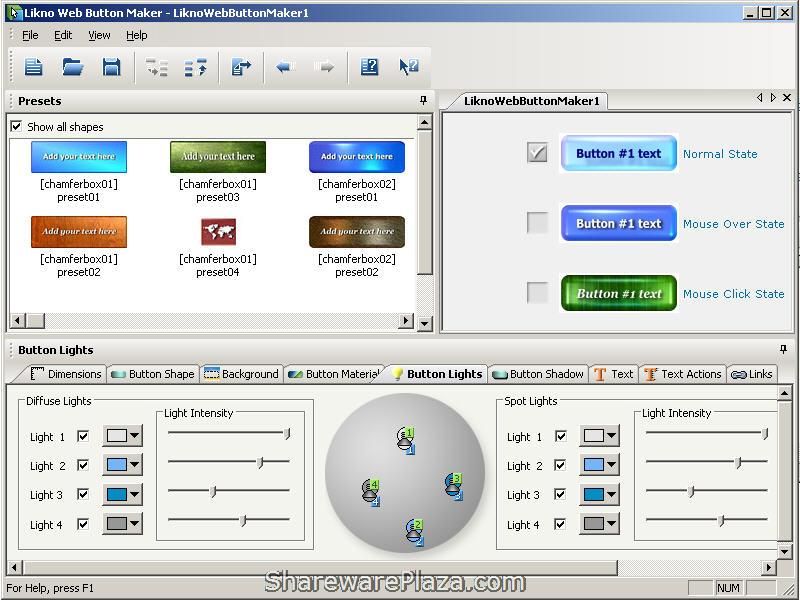The width and height of the screenshot is (800, 600).
Task: Disable Light 3 in Diffuse Lights
Action: (x=84, y=494)
